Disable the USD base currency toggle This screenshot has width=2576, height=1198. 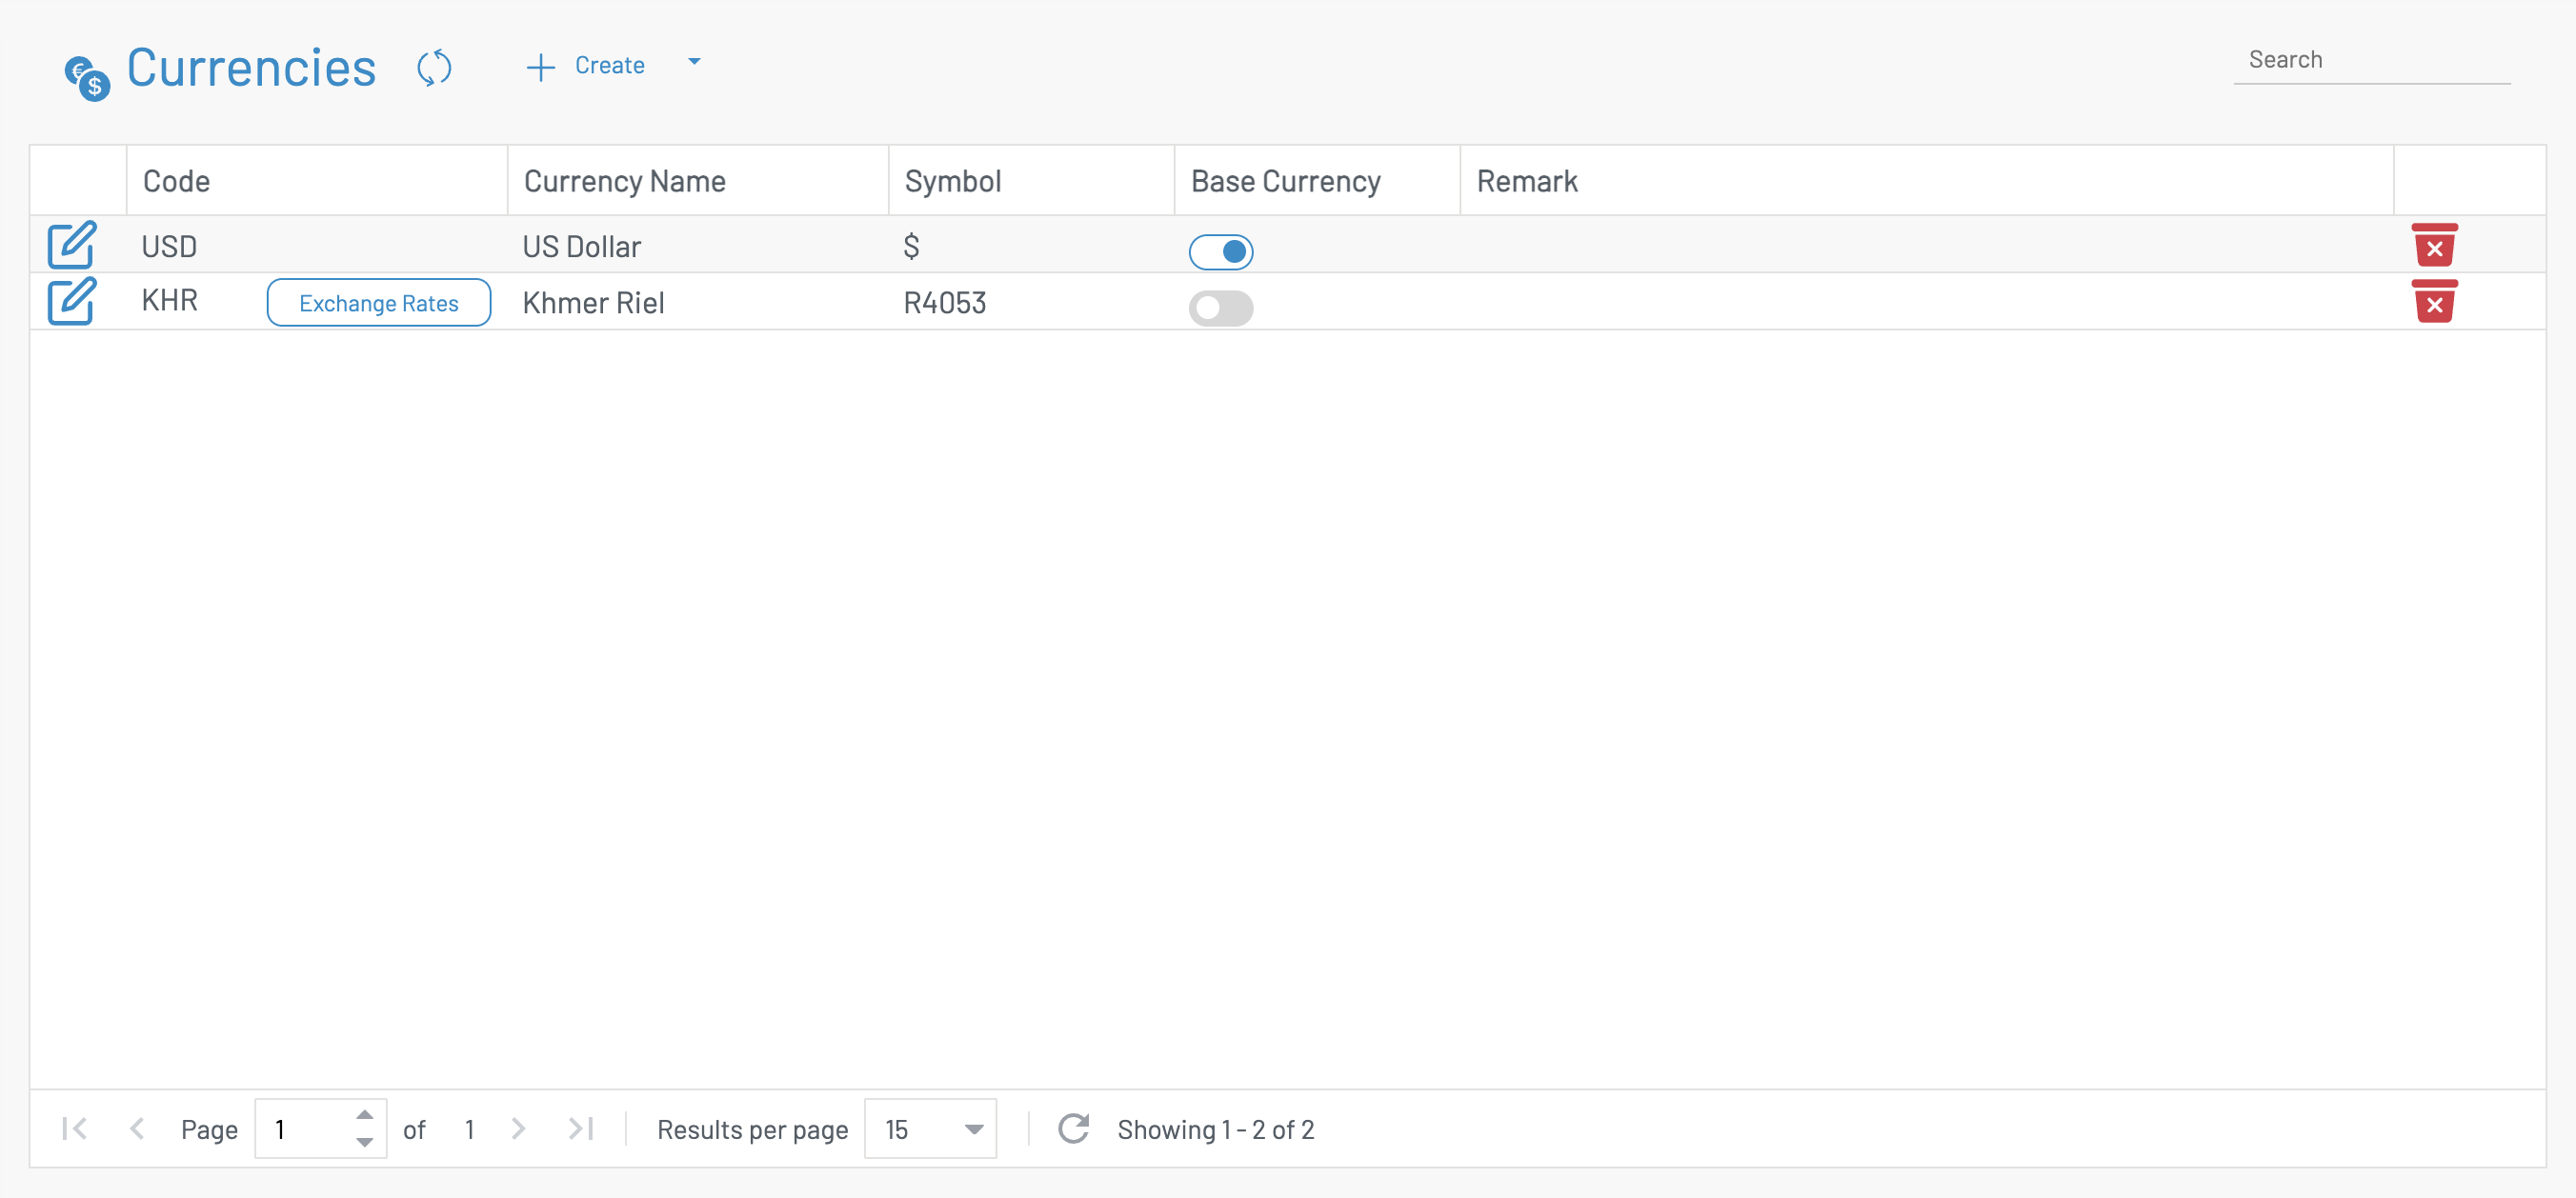tap(1220, 251)
